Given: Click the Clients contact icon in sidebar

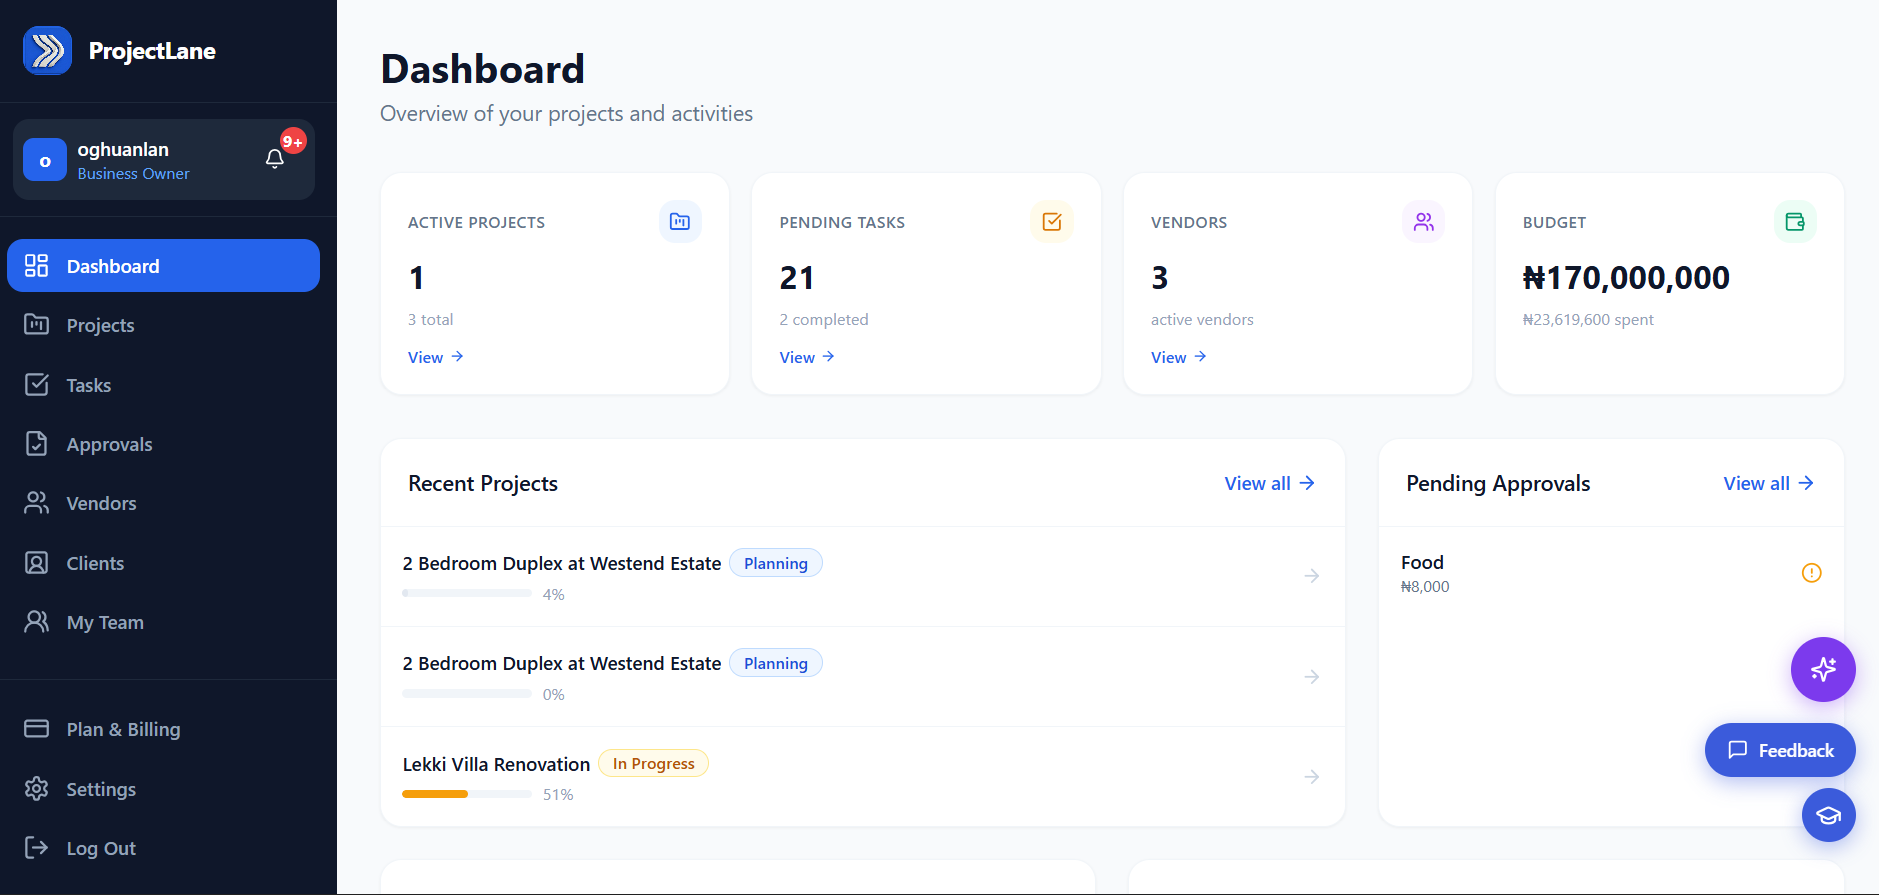Looking at the screenshot, I should pyautogui.click(x=37, y=563).
